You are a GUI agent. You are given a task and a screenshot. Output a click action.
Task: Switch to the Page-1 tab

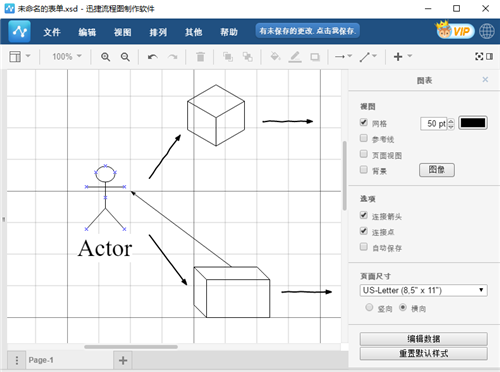[x=41, y=360]
